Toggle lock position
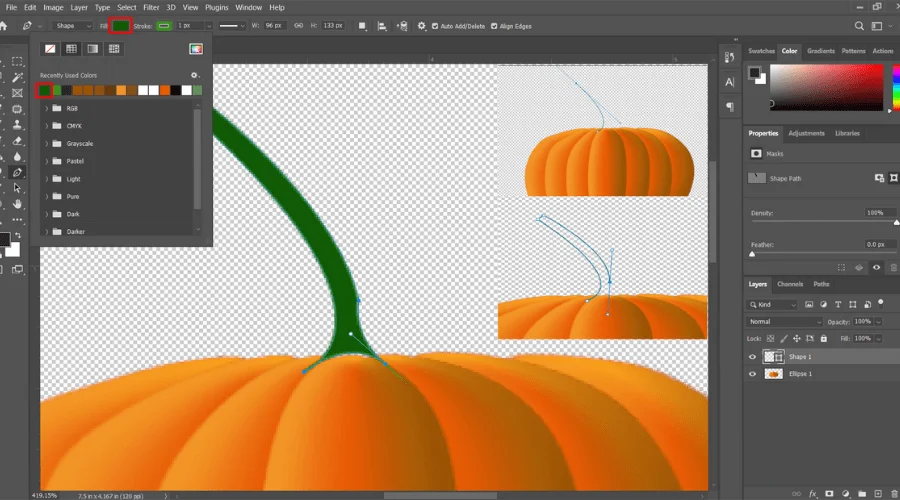This screenshot has width=900, height=500. click(x=796, y=339)
